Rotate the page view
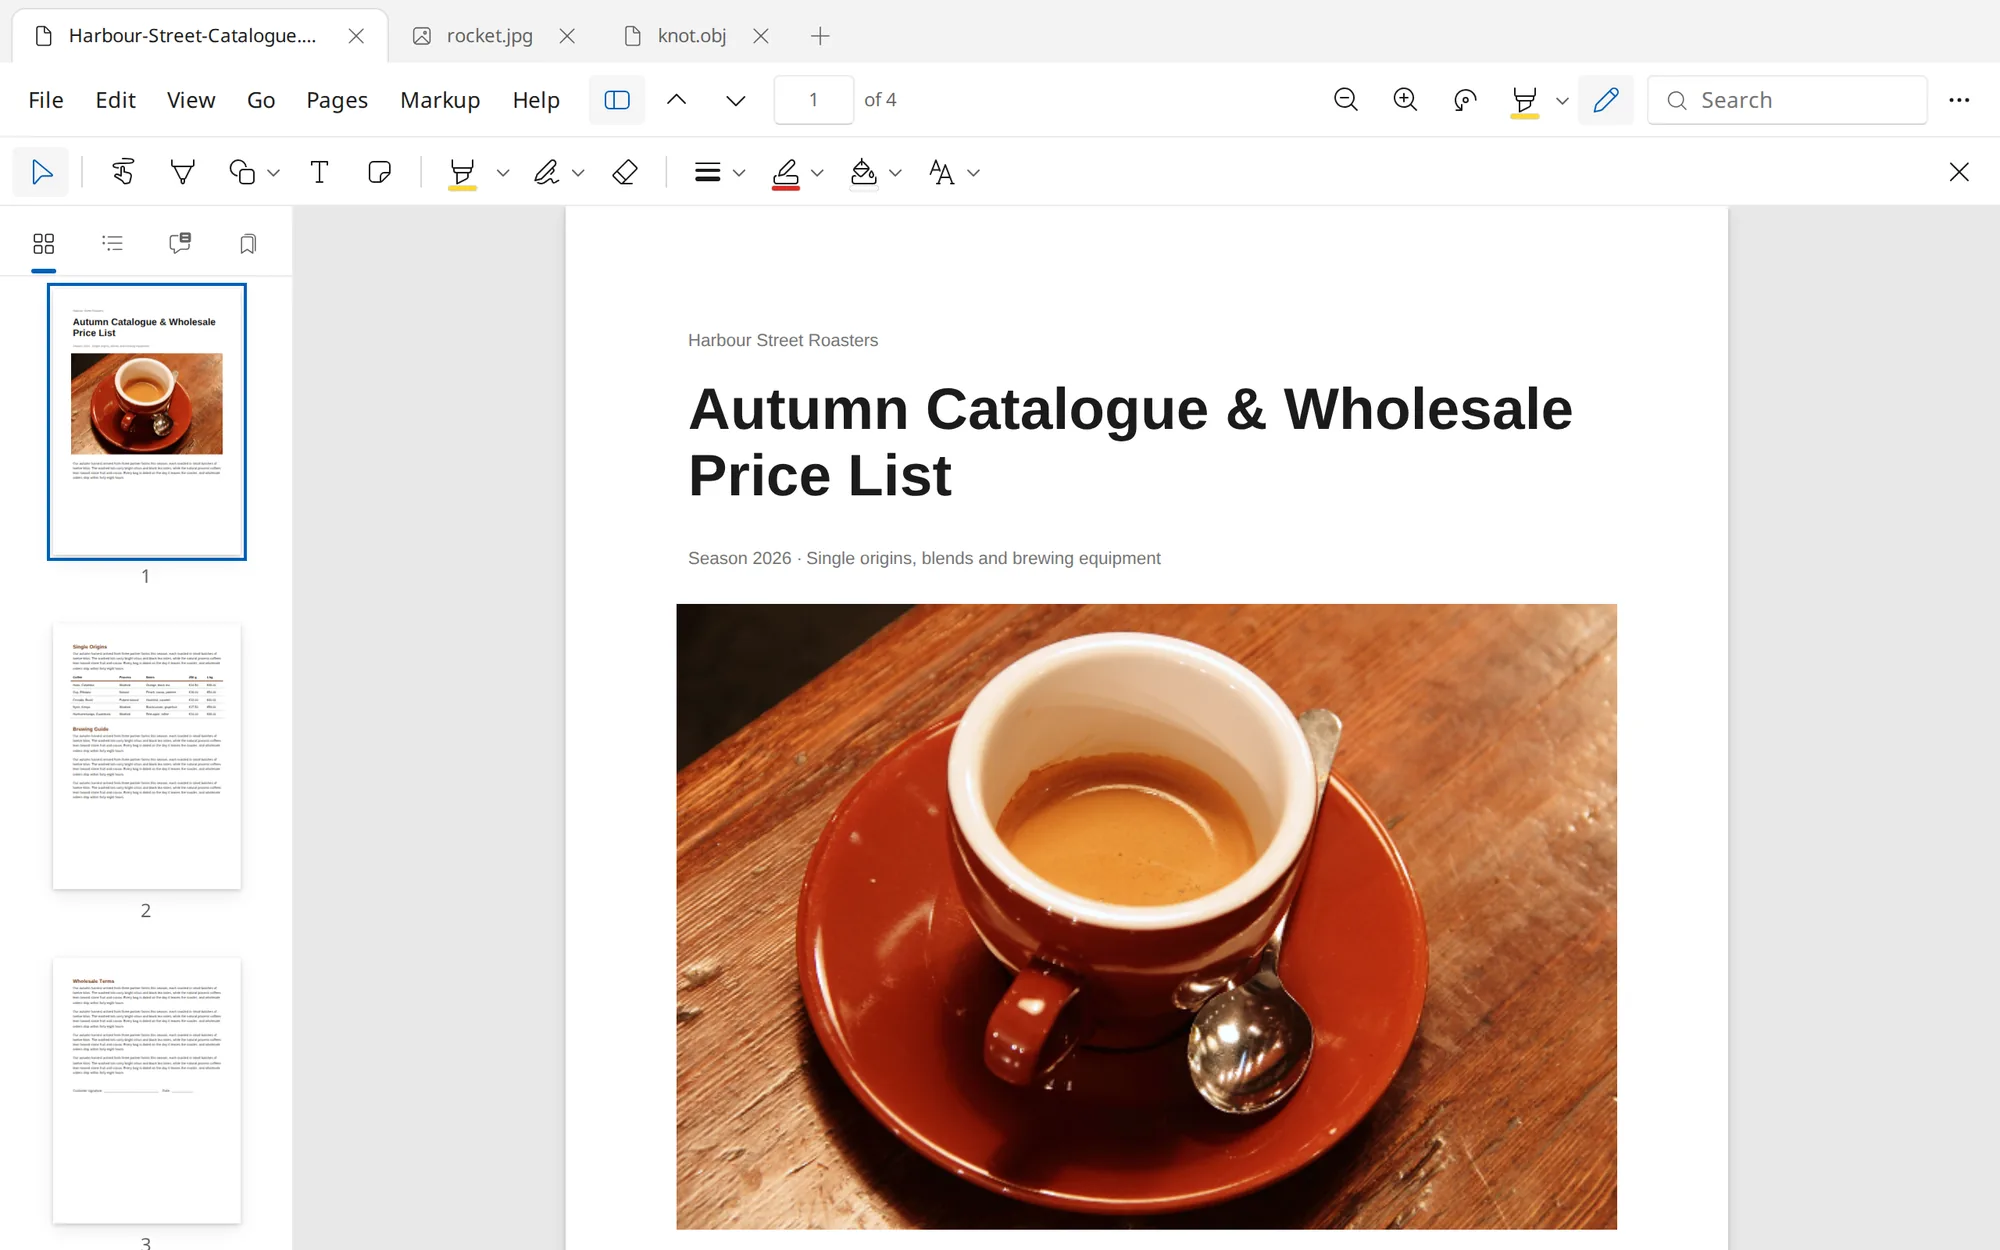The width and height of the screenshot is (2000, 1250). (1465, 100)
